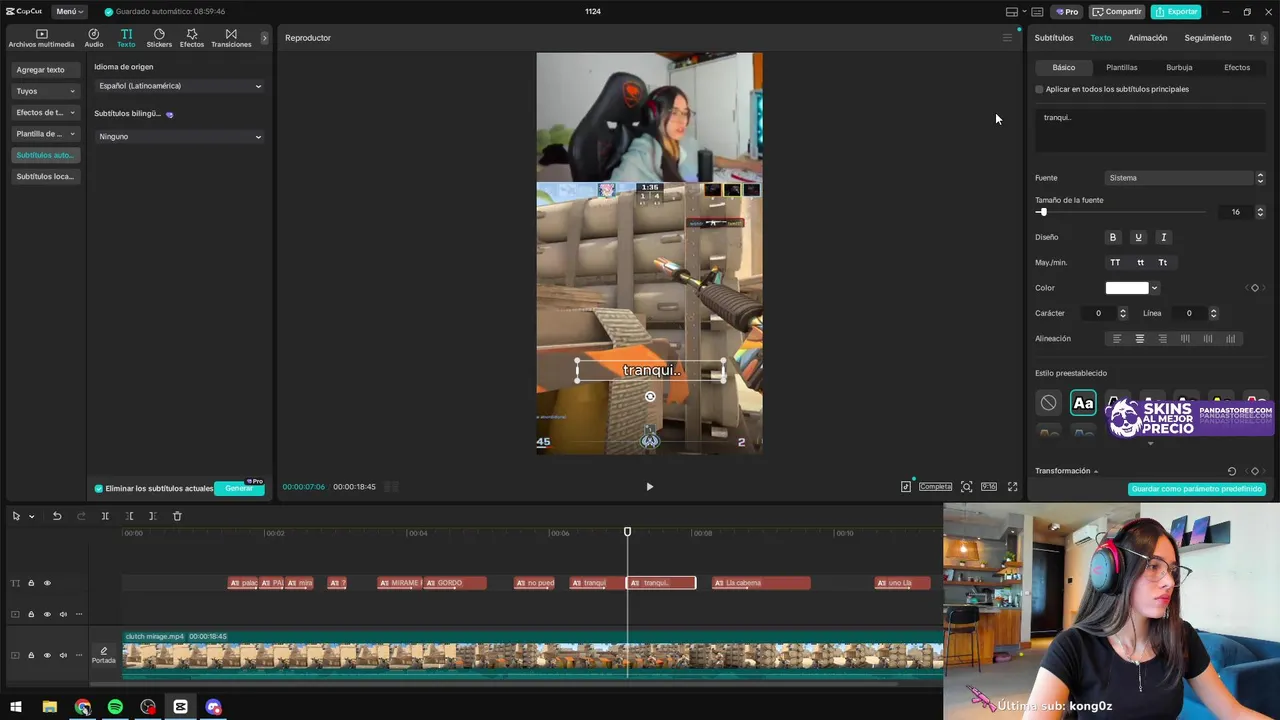Image resolution: width=1280 pixels, height=720 pixels.
Task: Click the split clip icon
Action: 105,516
